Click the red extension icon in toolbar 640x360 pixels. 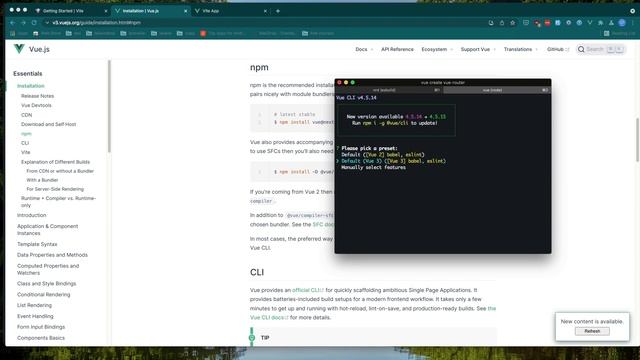click(x=547, y=23)
